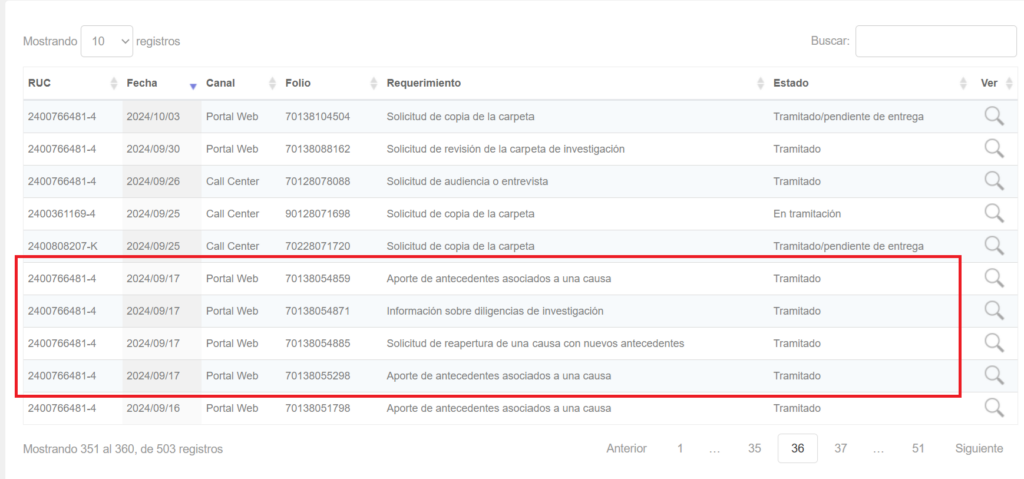Open the record with folio 90128071698
This screenshot has height=479, width=1024.
click(993, 213)
